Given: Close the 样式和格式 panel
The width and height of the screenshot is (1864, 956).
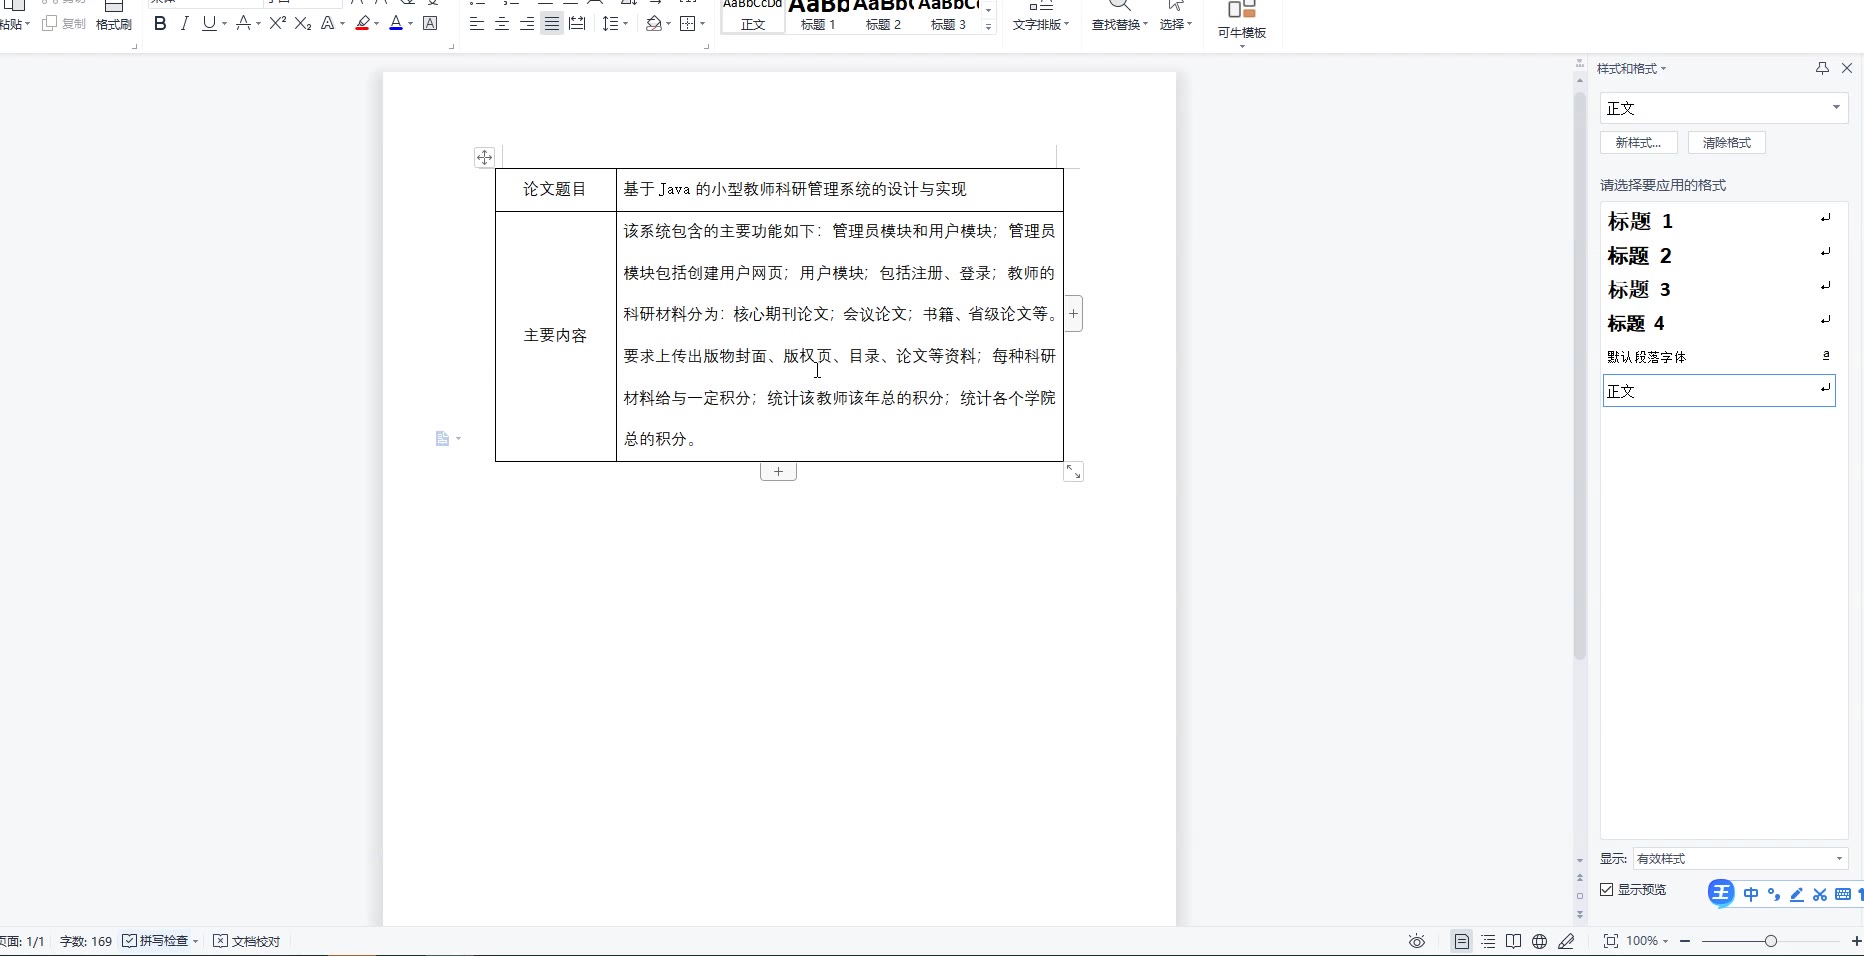Looking at the screenshot, I should [1847, 68].
